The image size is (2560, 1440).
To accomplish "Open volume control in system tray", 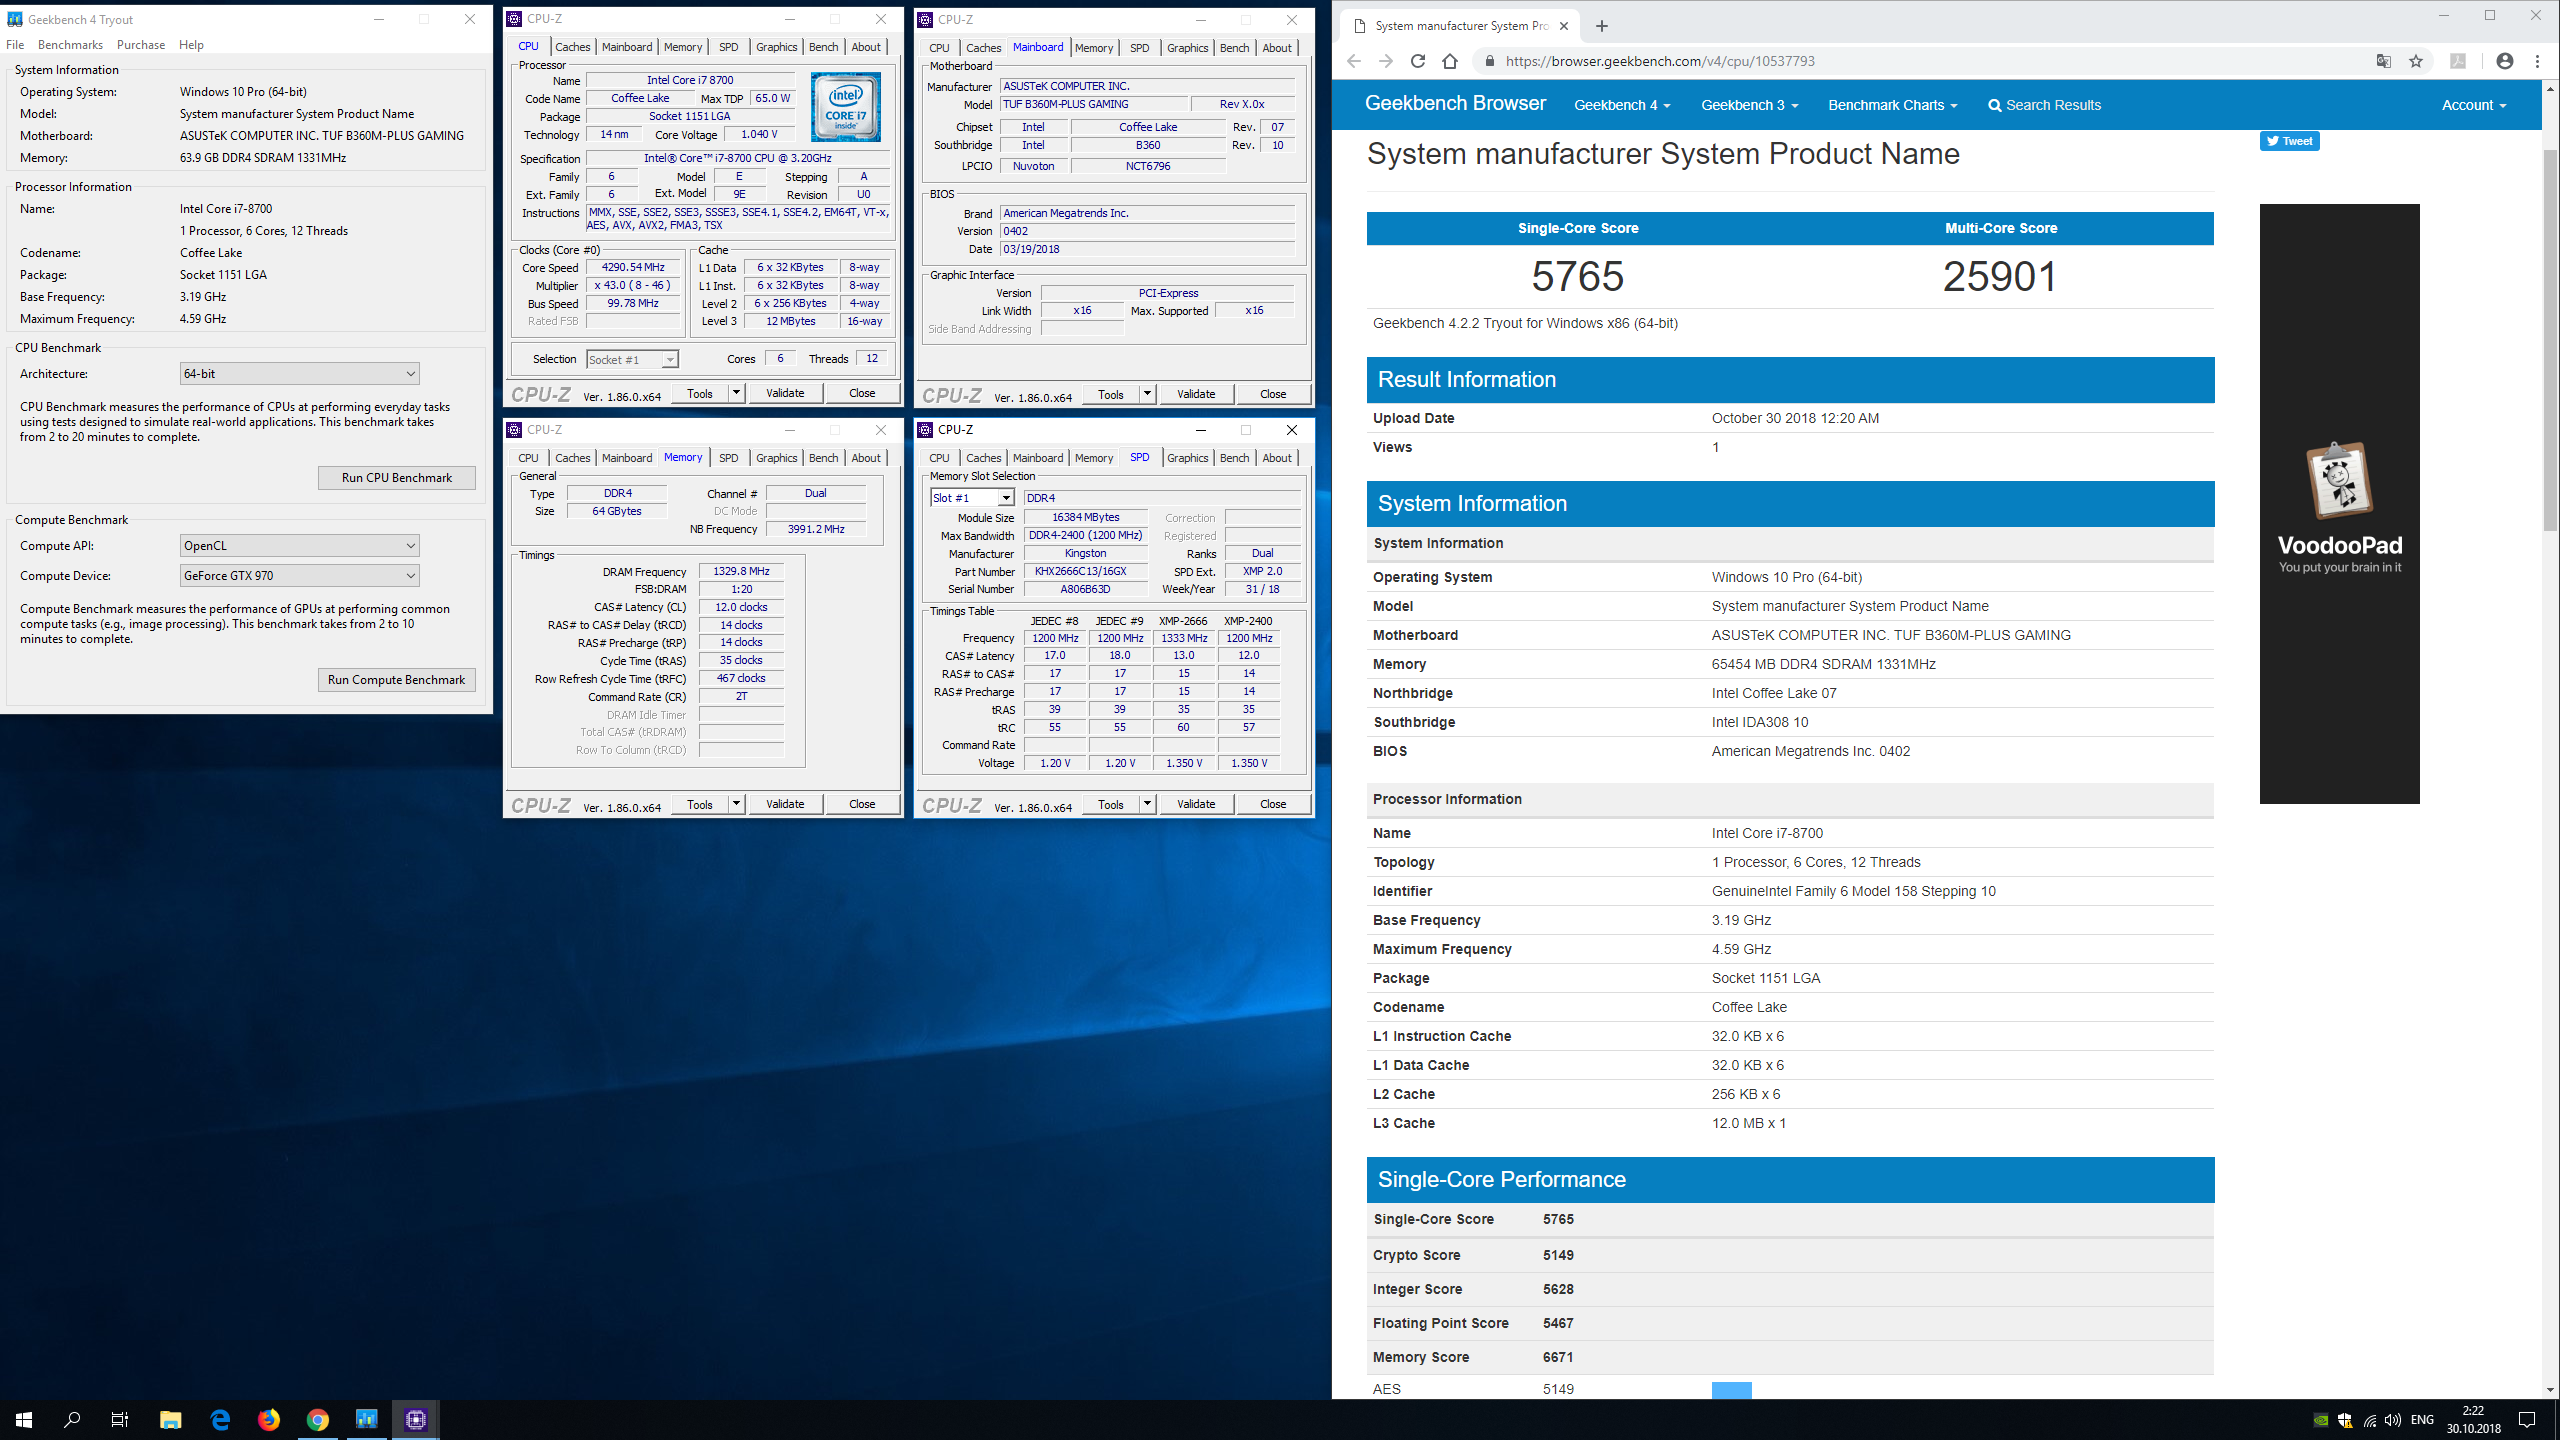I will [2393, 1420].
